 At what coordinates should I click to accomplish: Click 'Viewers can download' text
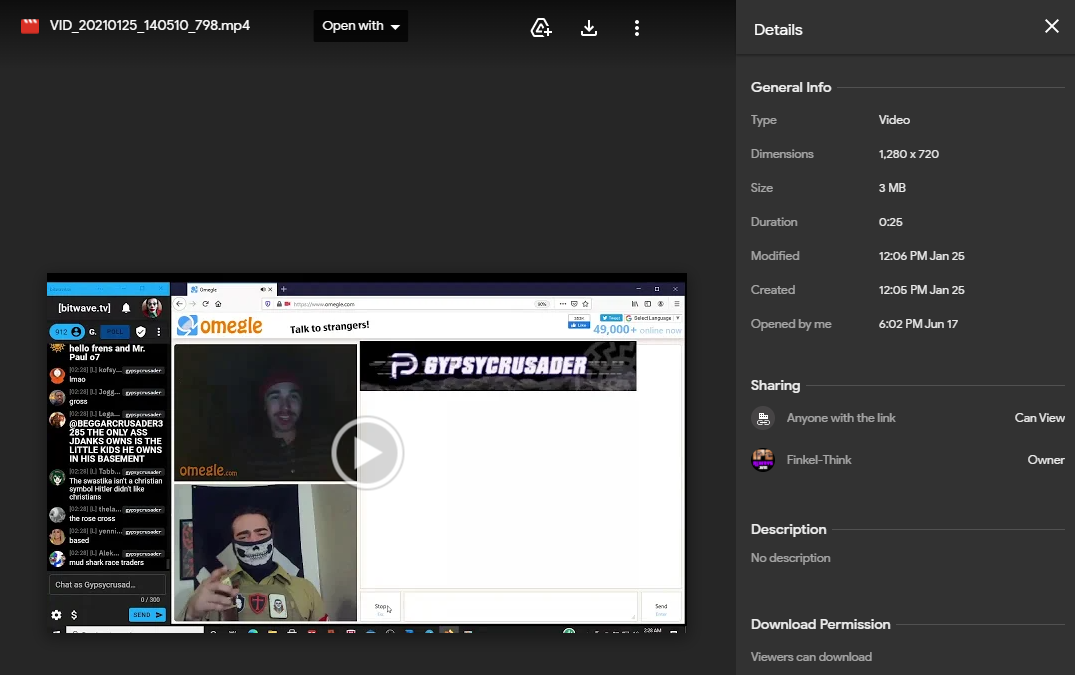coord(811,656)
